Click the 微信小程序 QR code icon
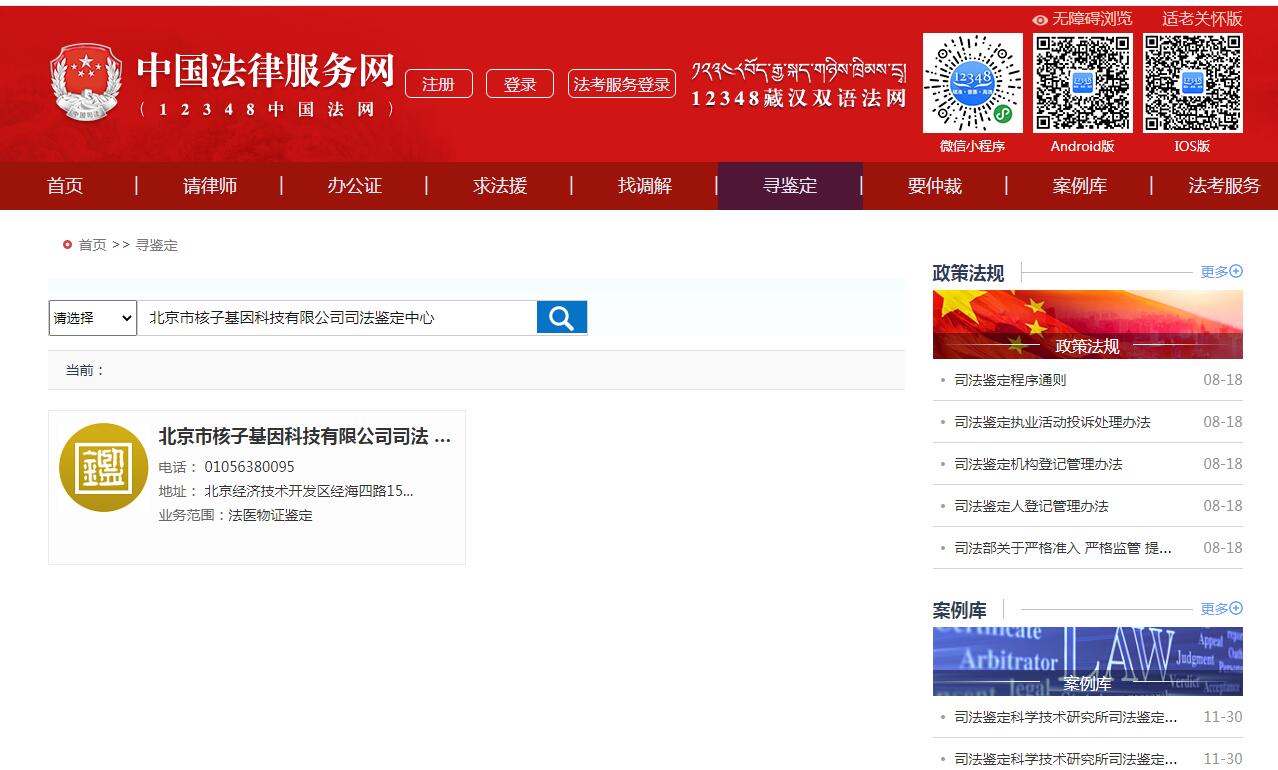The width and height of the screenshot is (1278, 770). pos(971,83)
